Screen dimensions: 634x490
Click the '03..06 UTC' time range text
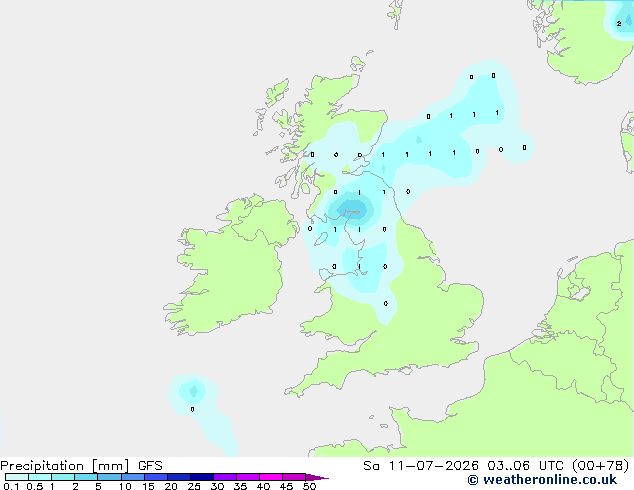coord(525,466)
